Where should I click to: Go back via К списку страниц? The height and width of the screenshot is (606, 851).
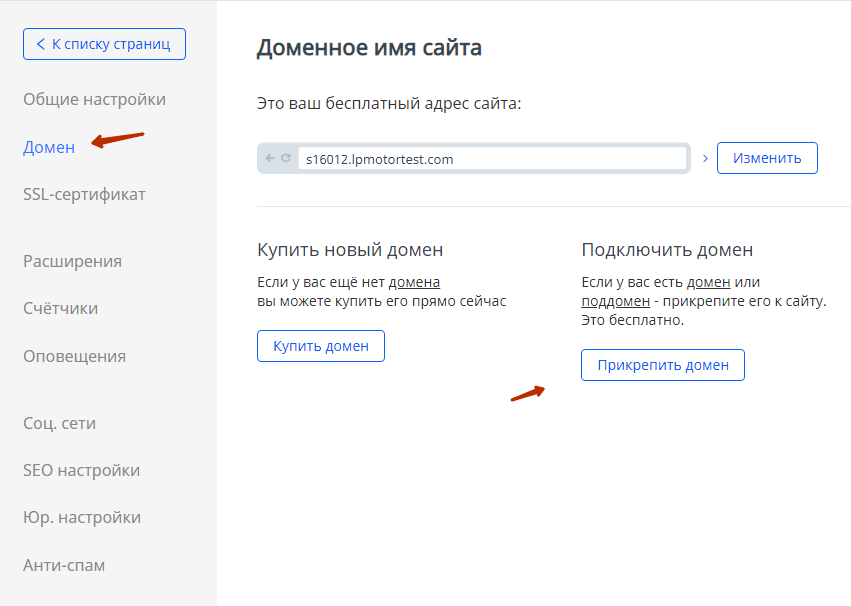pyautogui.click(x=104, y=44)
